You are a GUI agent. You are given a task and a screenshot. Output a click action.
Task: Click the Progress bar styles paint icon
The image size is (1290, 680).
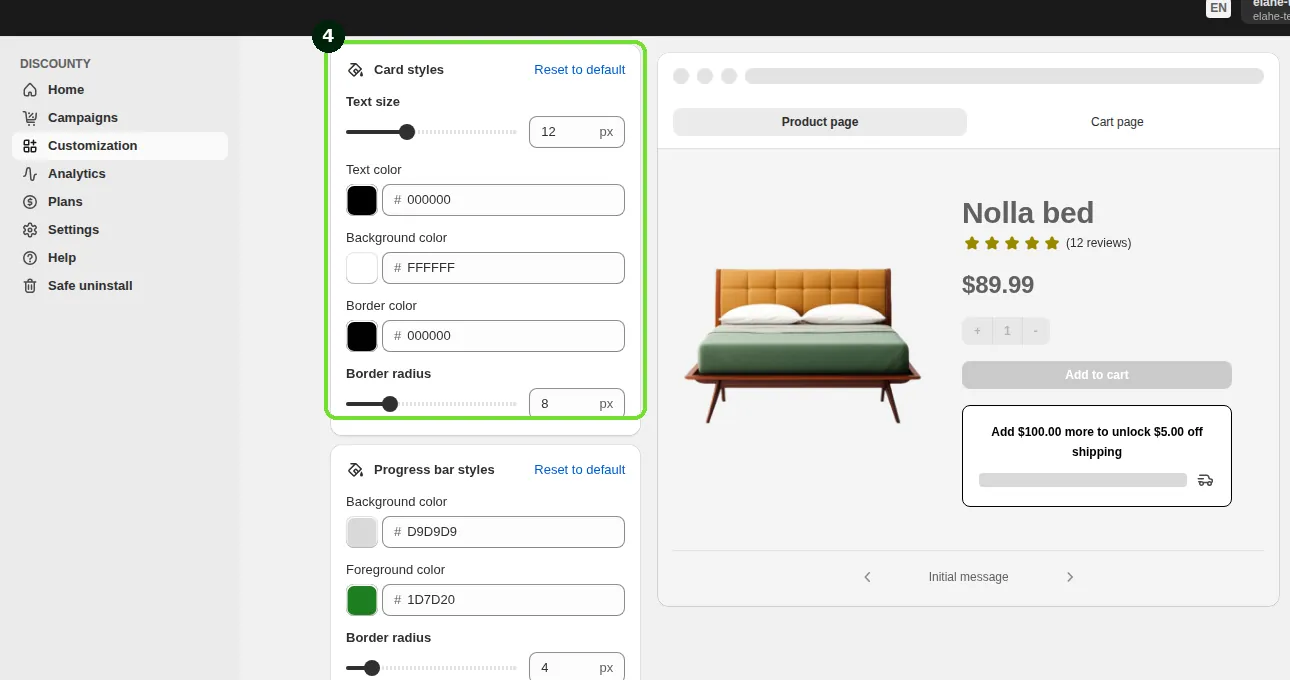pyautogui.click(x=355, y=470)
